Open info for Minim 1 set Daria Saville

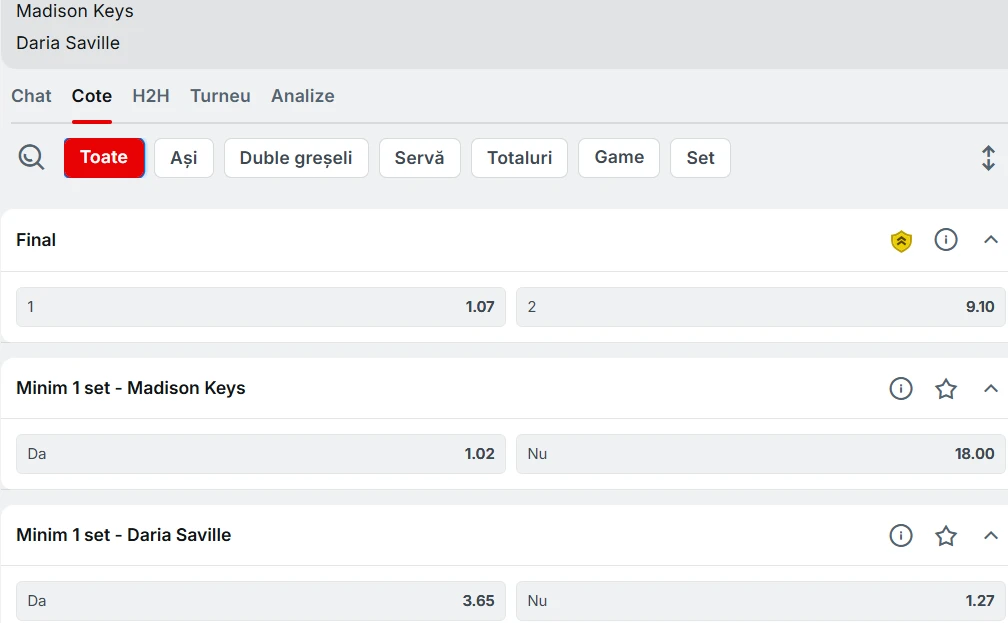(901, 536)
